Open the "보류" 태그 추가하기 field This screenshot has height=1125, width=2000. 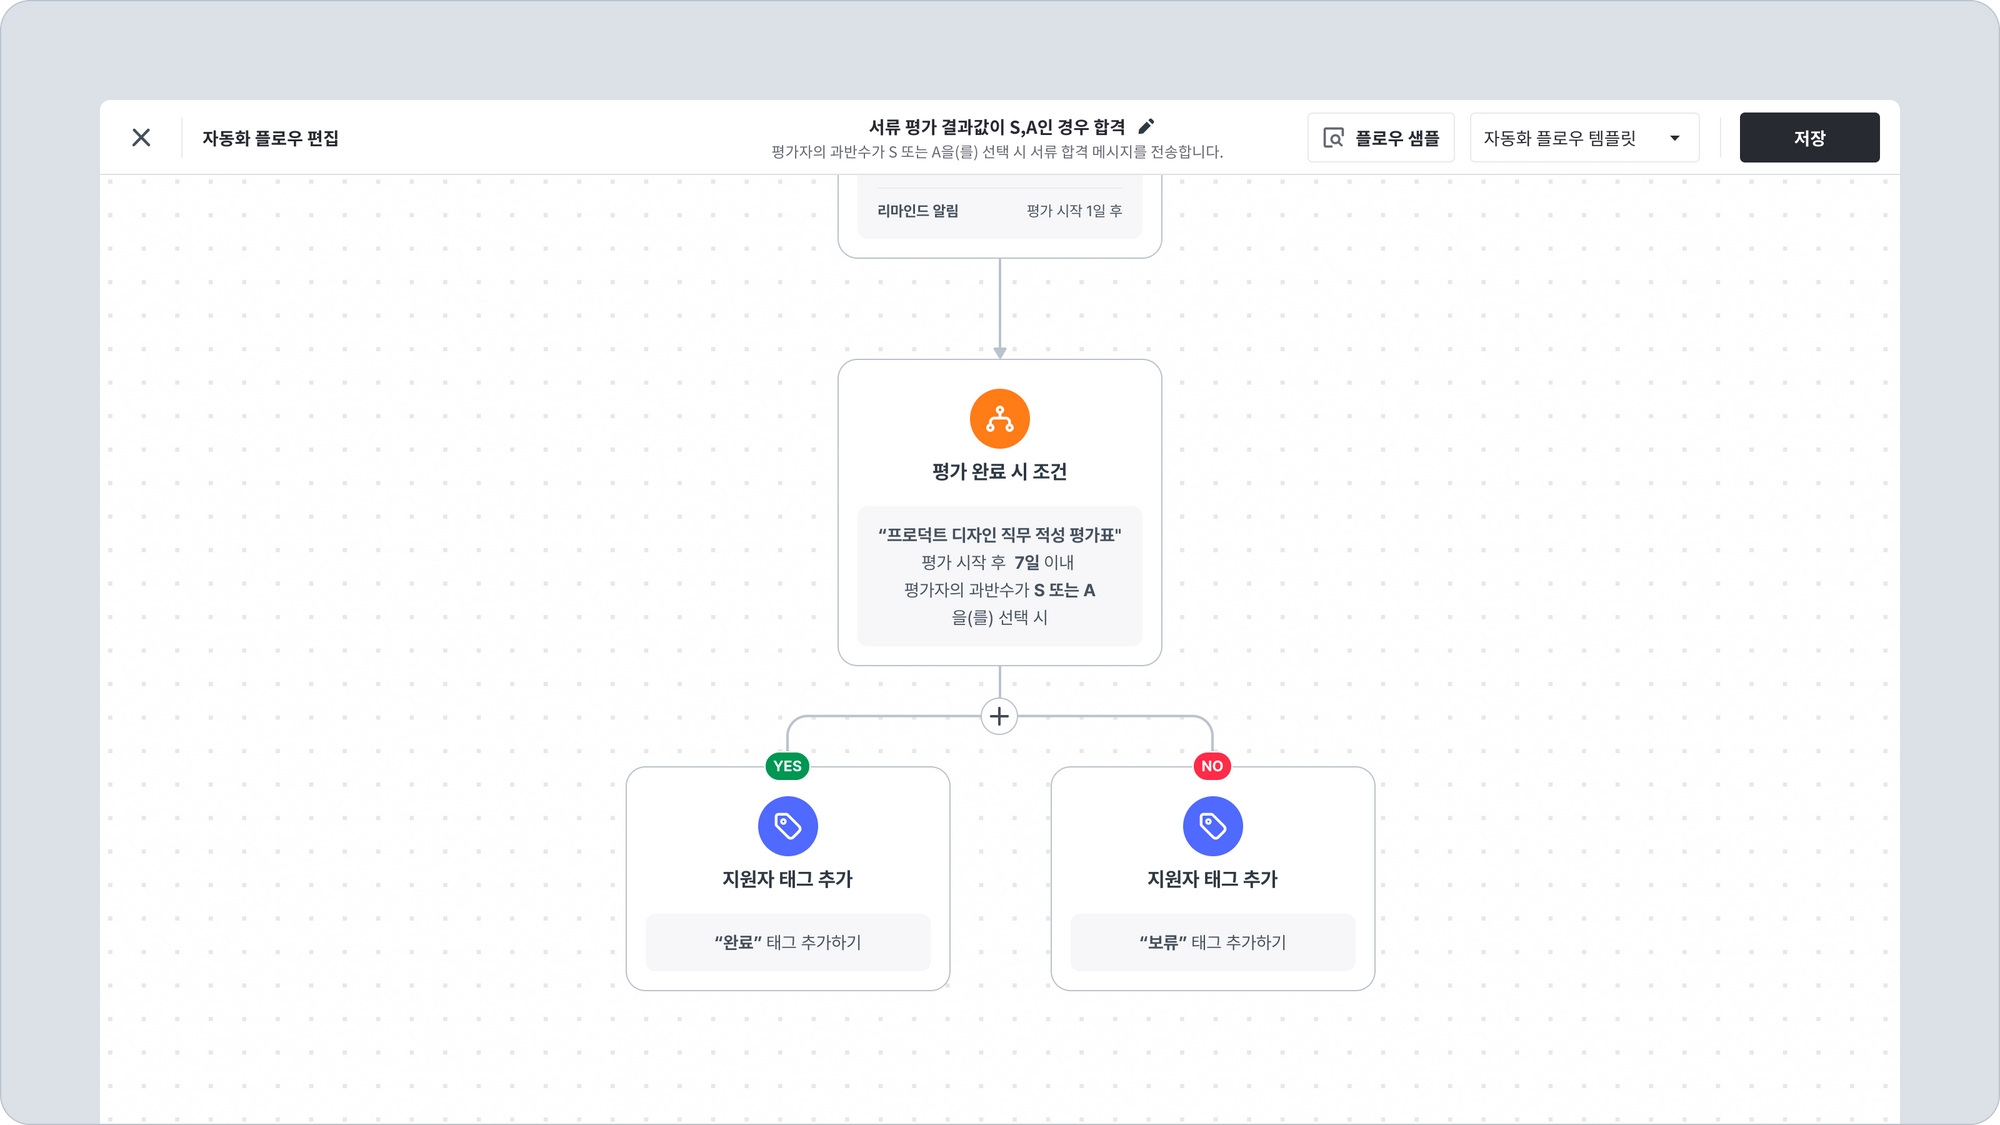coord(1212,942)
